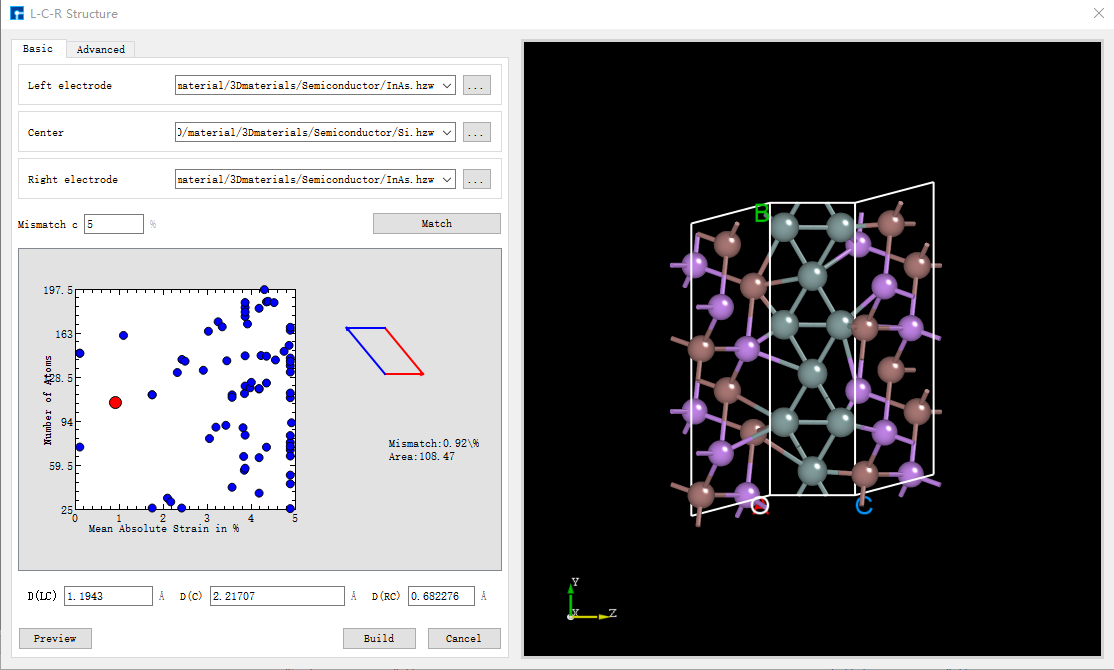Click the blue C lattice vector marker
This screenshot has width=1114, height=670.
(x=864, y=505)
